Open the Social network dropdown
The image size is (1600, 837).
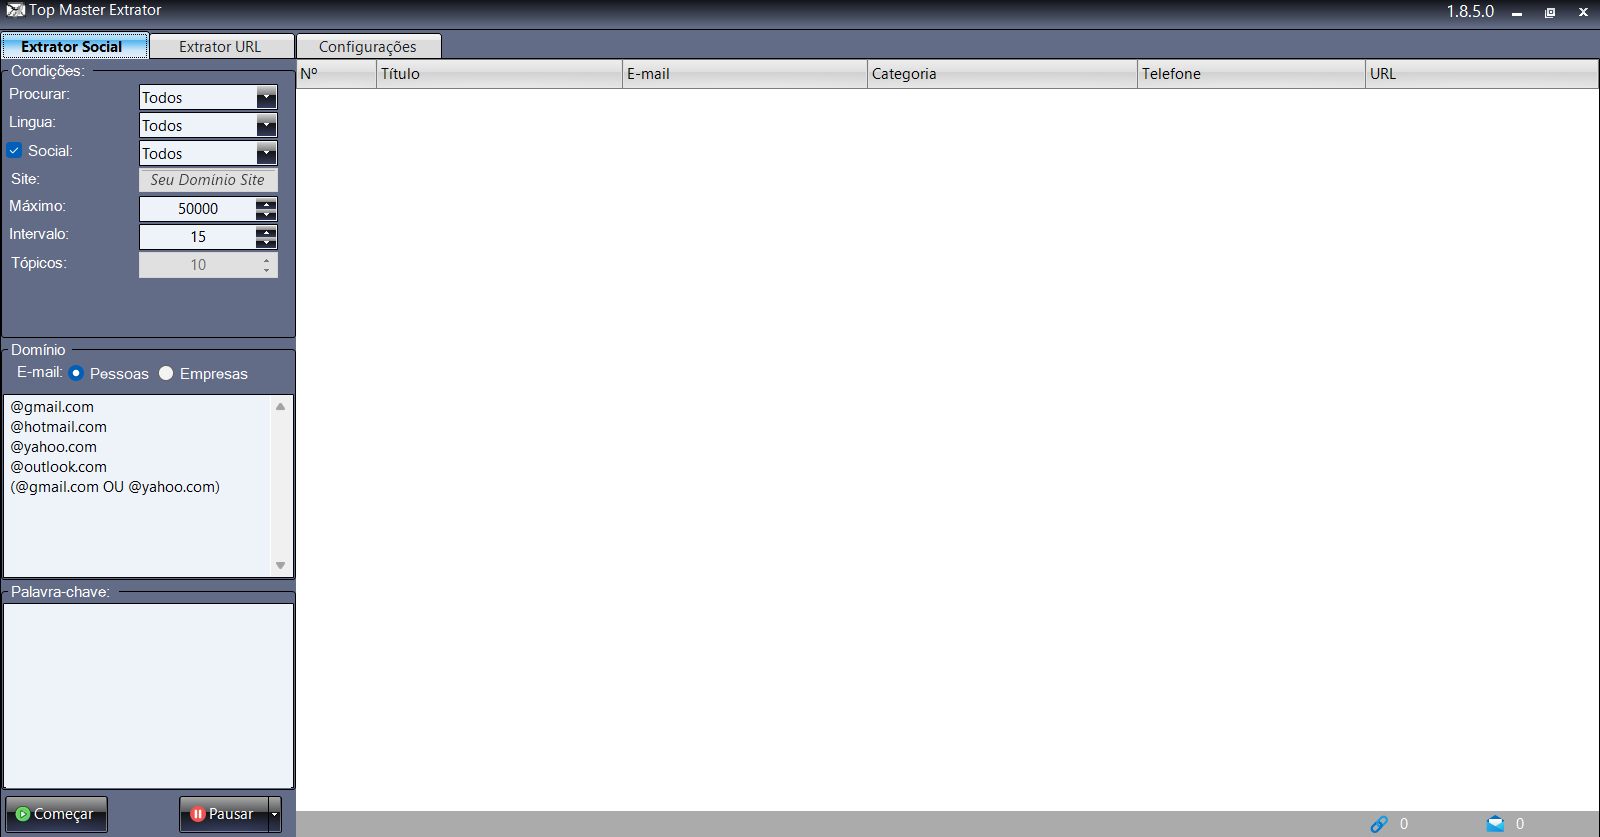[x=208, y=153]
